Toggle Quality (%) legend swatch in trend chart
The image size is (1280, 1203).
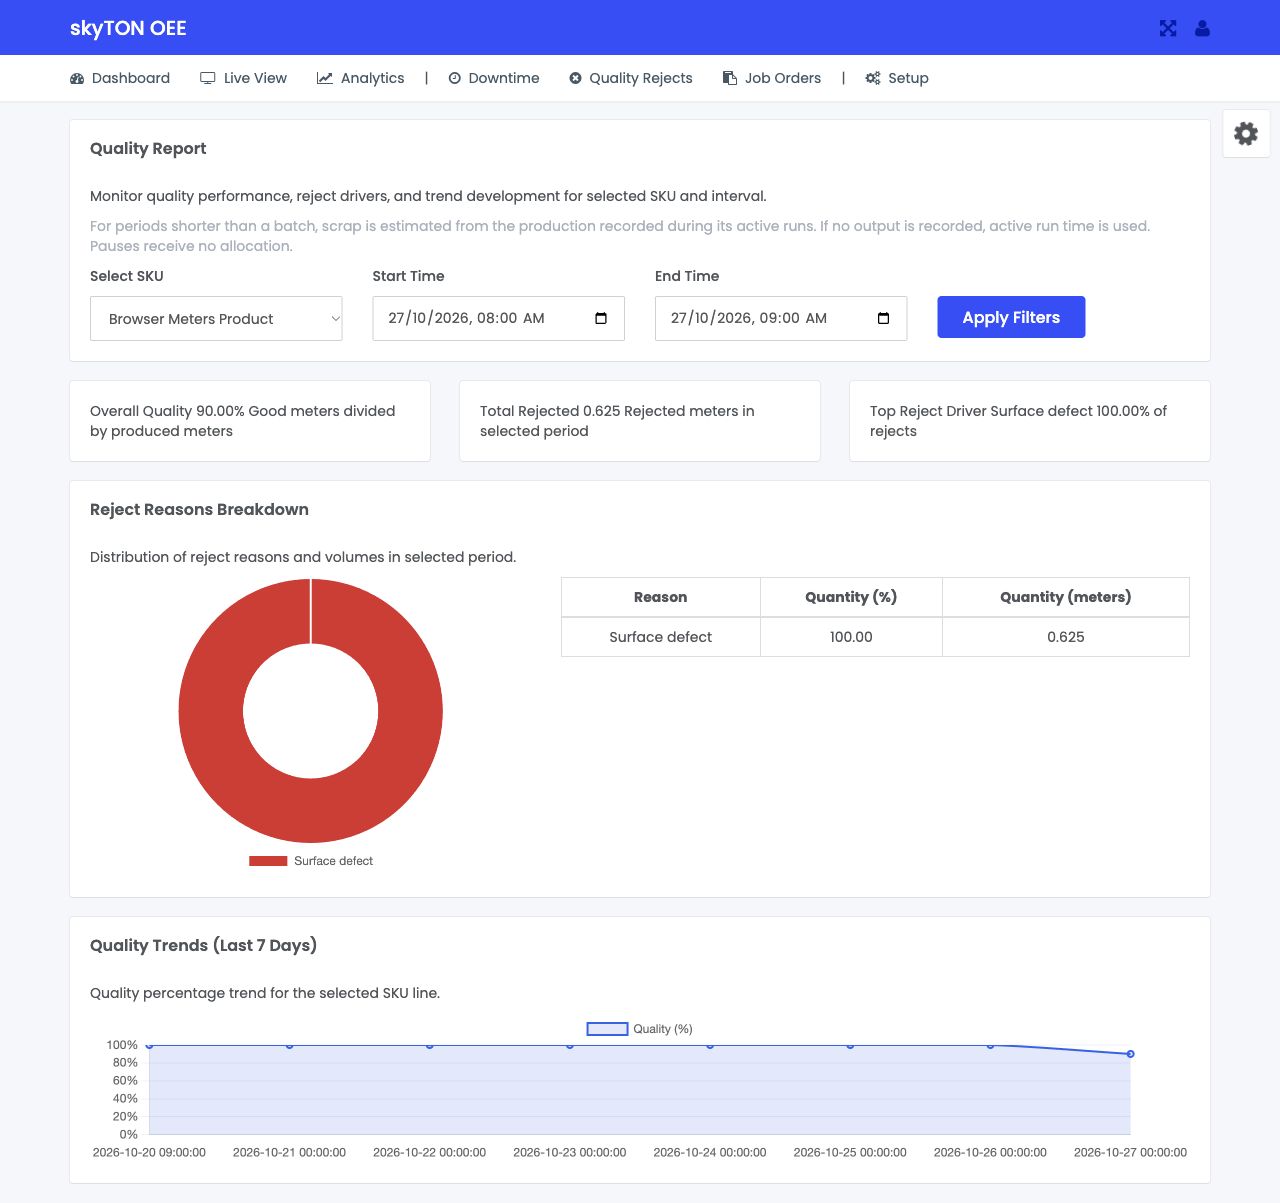(x=607, y=1029)
